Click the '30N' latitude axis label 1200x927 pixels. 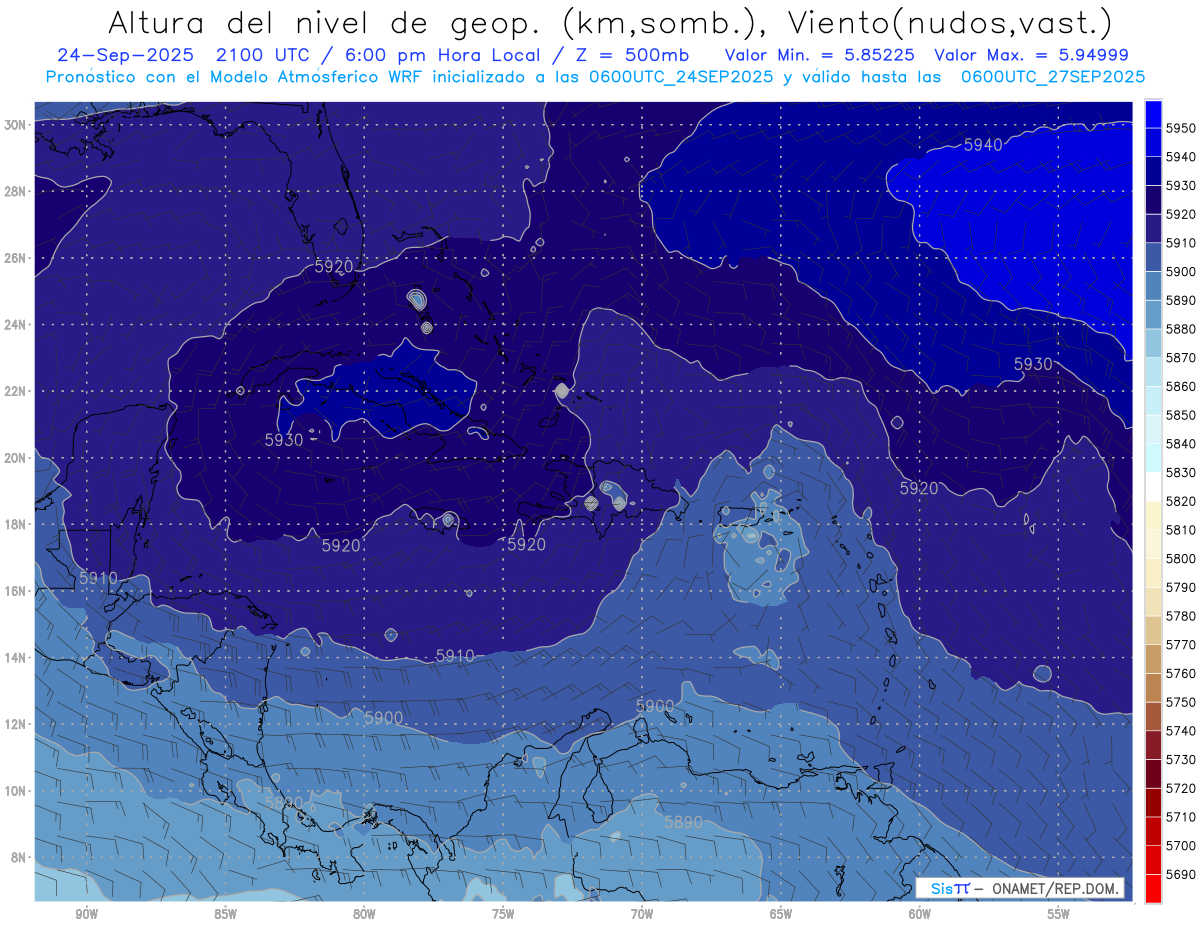17,125
